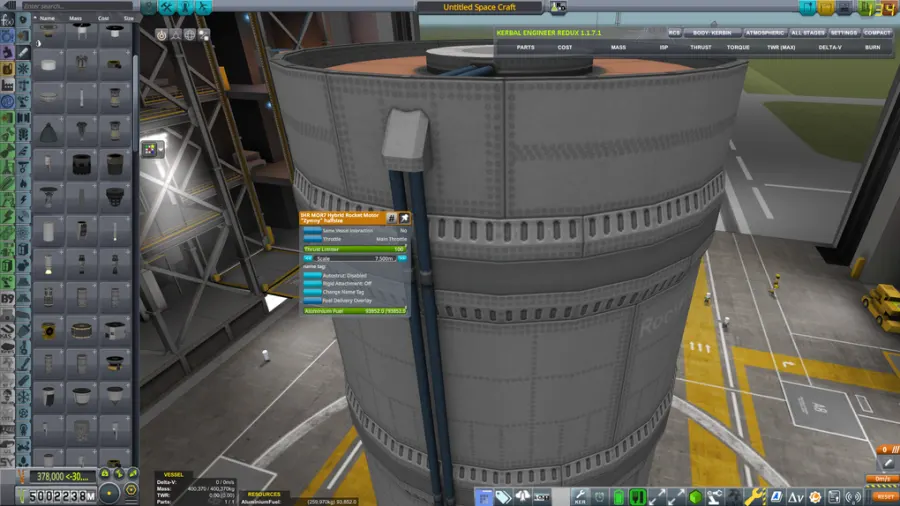
Task: Open Kerbal Engineer Settings
Action: pyautogui.click(x=844, y=33)
